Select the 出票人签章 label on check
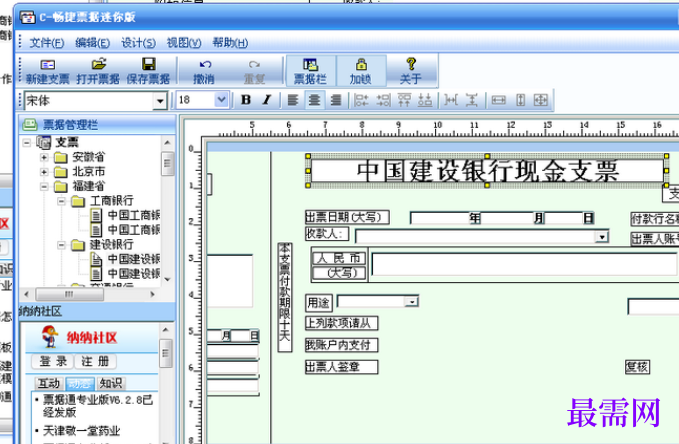 click(341, 367)
